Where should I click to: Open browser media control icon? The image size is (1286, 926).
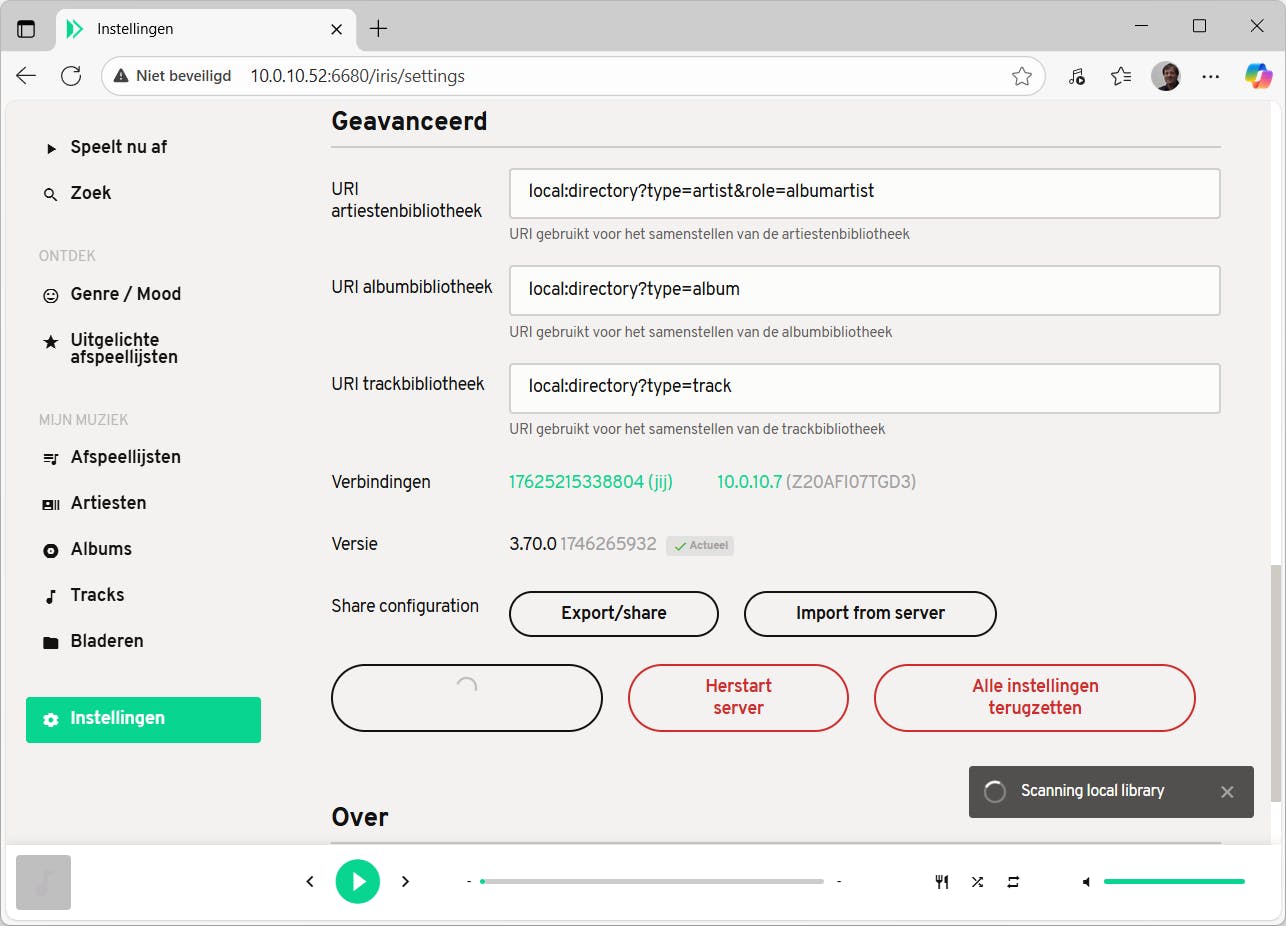(1077, 76)
